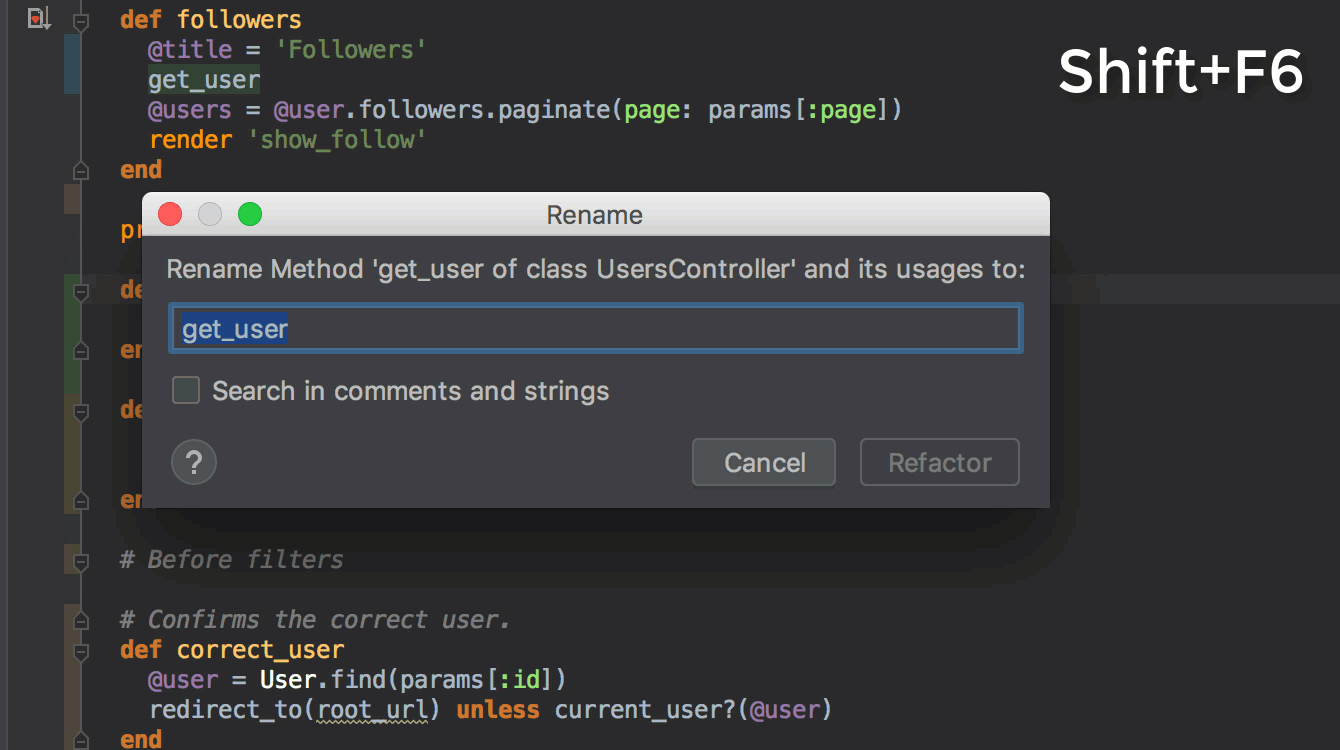Click the 'Search in comments and strings' label

click(x=411, y=390)
